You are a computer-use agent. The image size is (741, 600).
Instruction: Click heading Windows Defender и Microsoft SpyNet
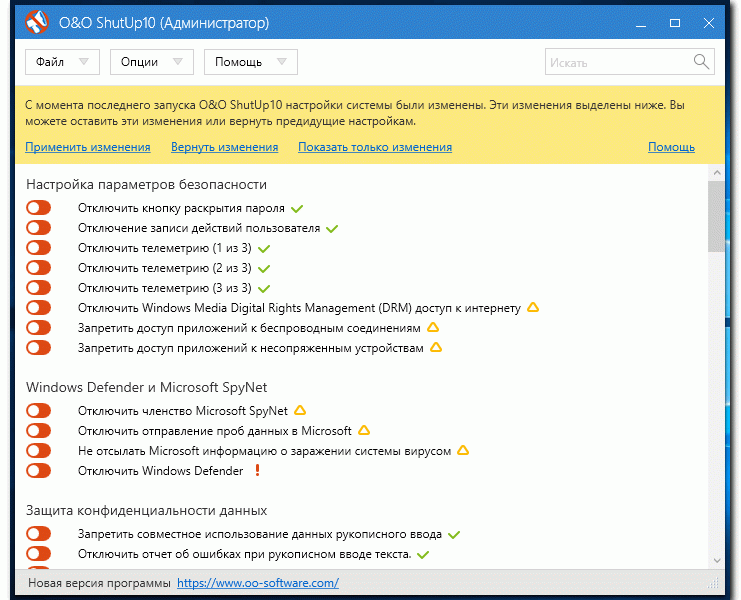tap(146, 387)
